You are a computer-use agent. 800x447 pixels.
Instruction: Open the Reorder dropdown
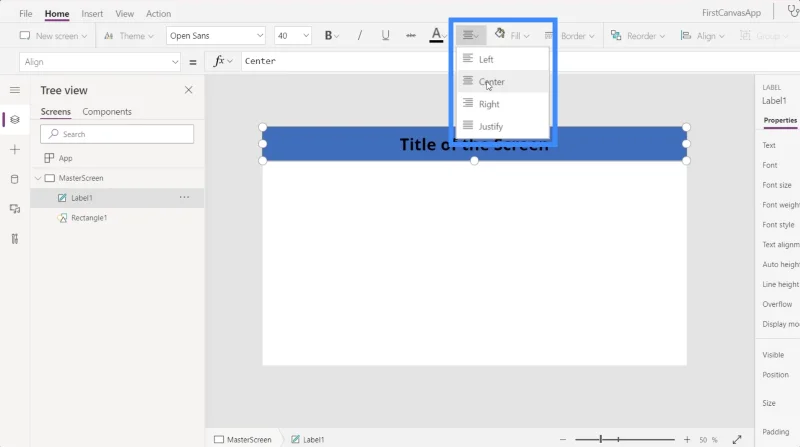coord(638,36)
